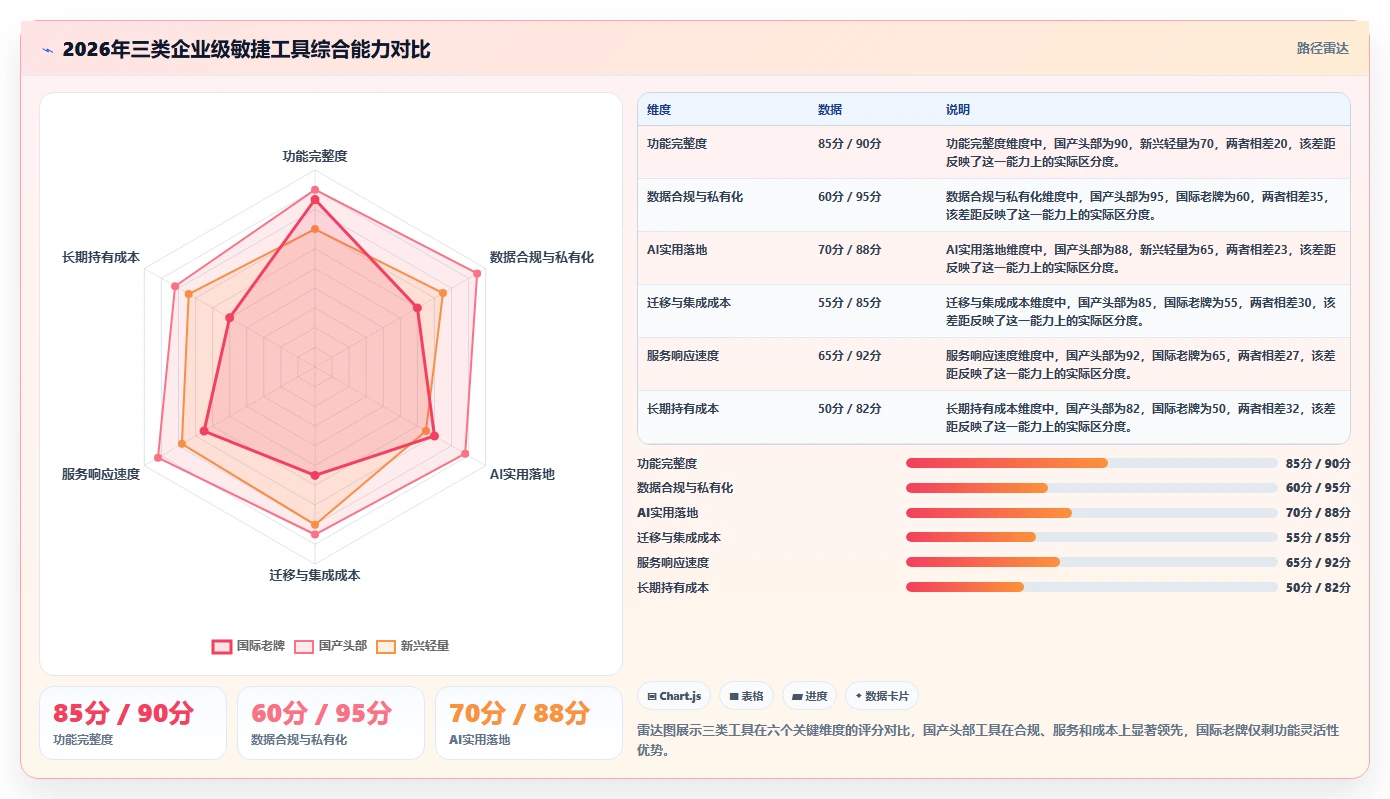The width and height of the screenshot is (1390, 799).
Task: Click the 迁移与集成成本 progress bar
Action: 1092,537
